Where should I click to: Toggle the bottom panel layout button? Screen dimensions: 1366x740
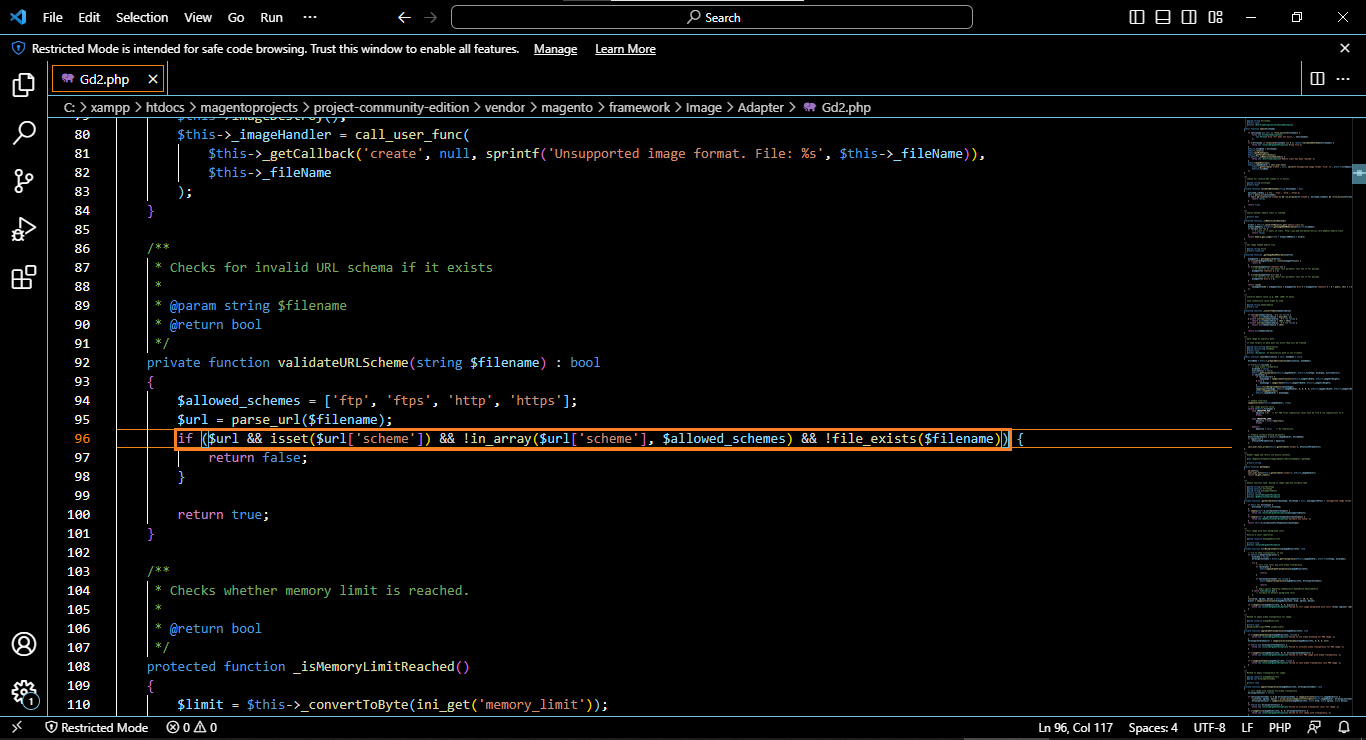click(x=1163, y=17)
